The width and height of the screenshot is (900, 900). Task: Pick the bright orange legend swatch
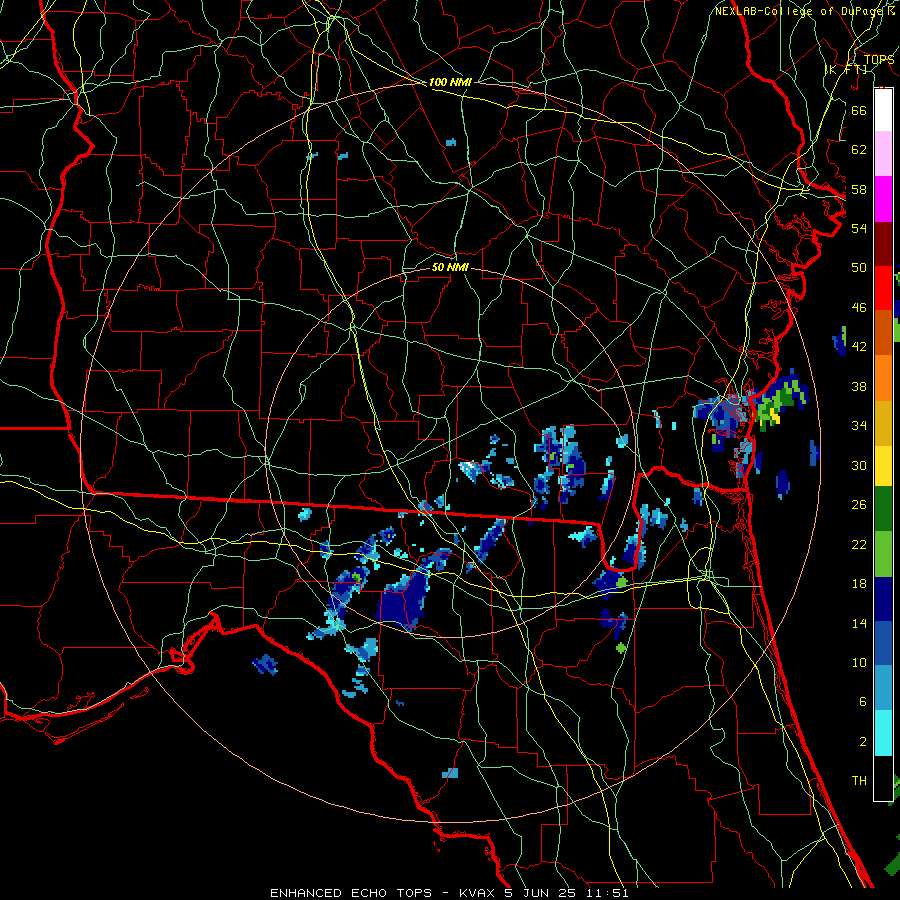(883, 377)
